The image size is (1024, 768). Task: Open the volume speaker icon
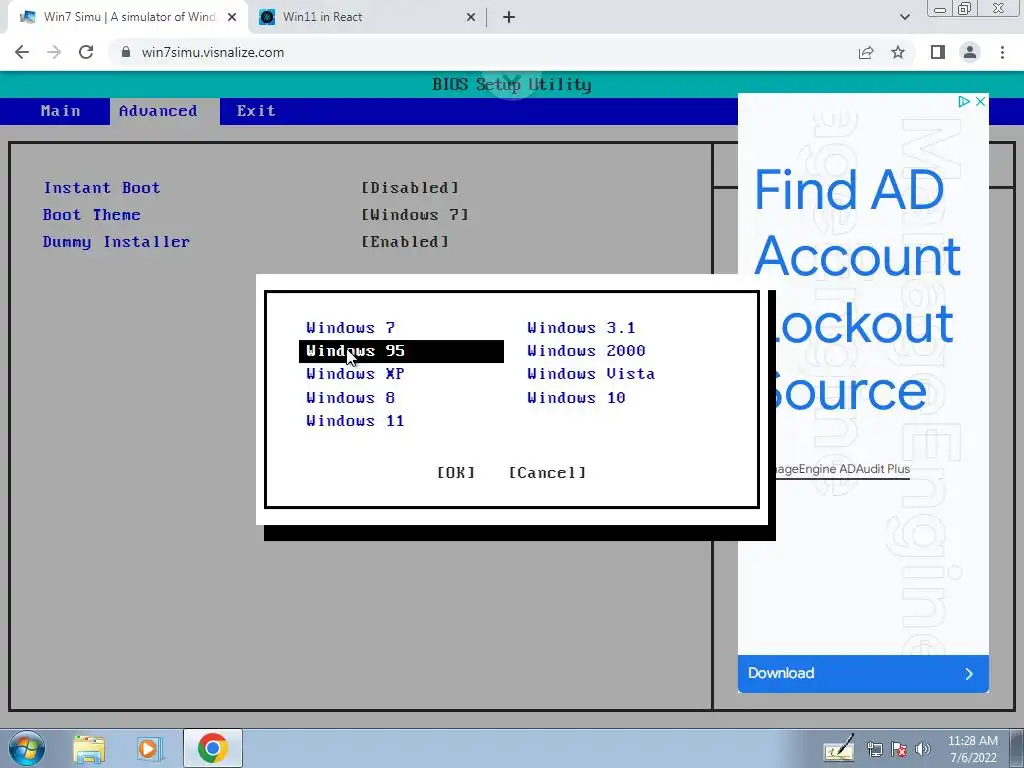click(x=923, y=750)
